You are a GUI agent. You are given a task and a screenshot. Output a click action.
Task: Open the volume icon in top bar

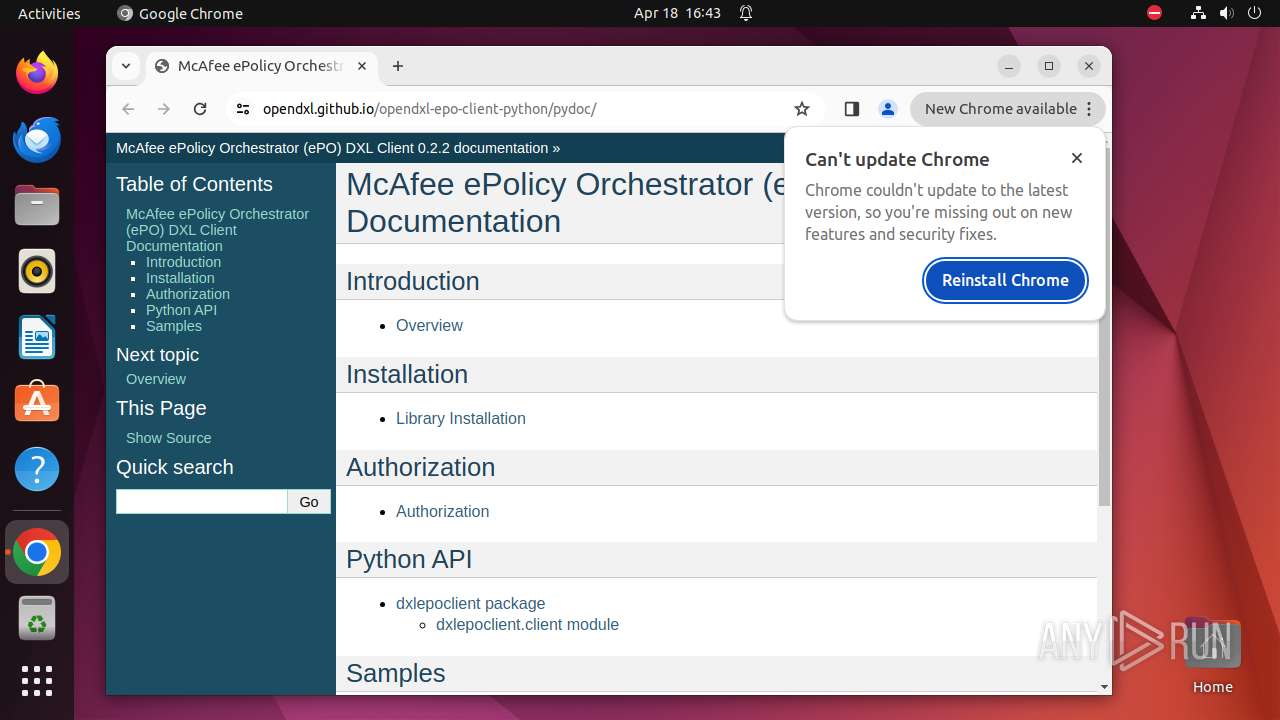point(1226,13)
